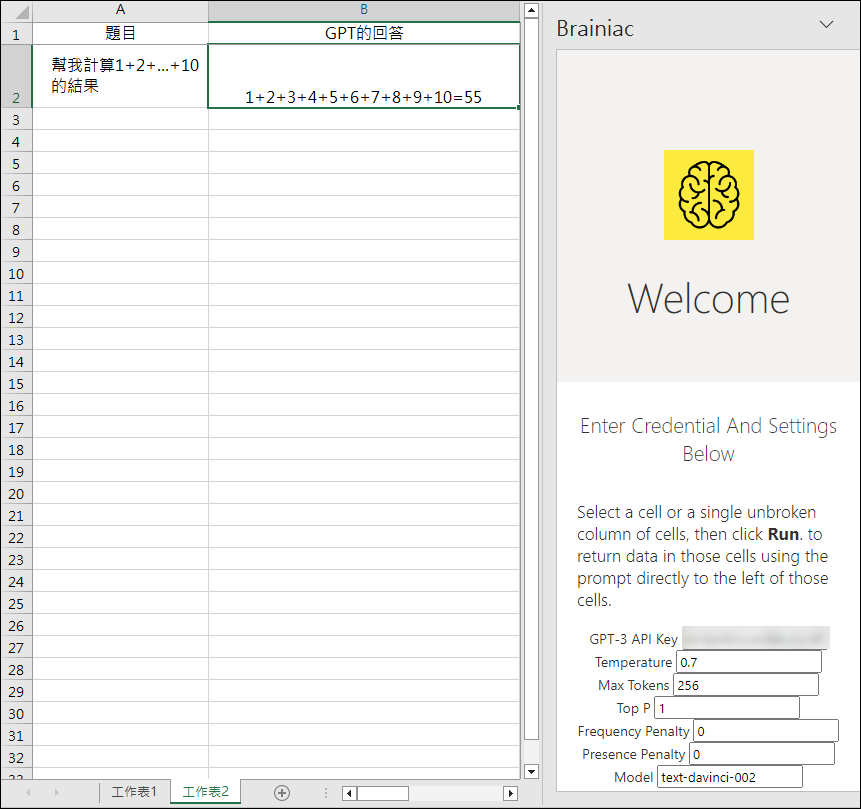861x809 pixels.
Task: Select row 1 header
Action: pos(16,34)
